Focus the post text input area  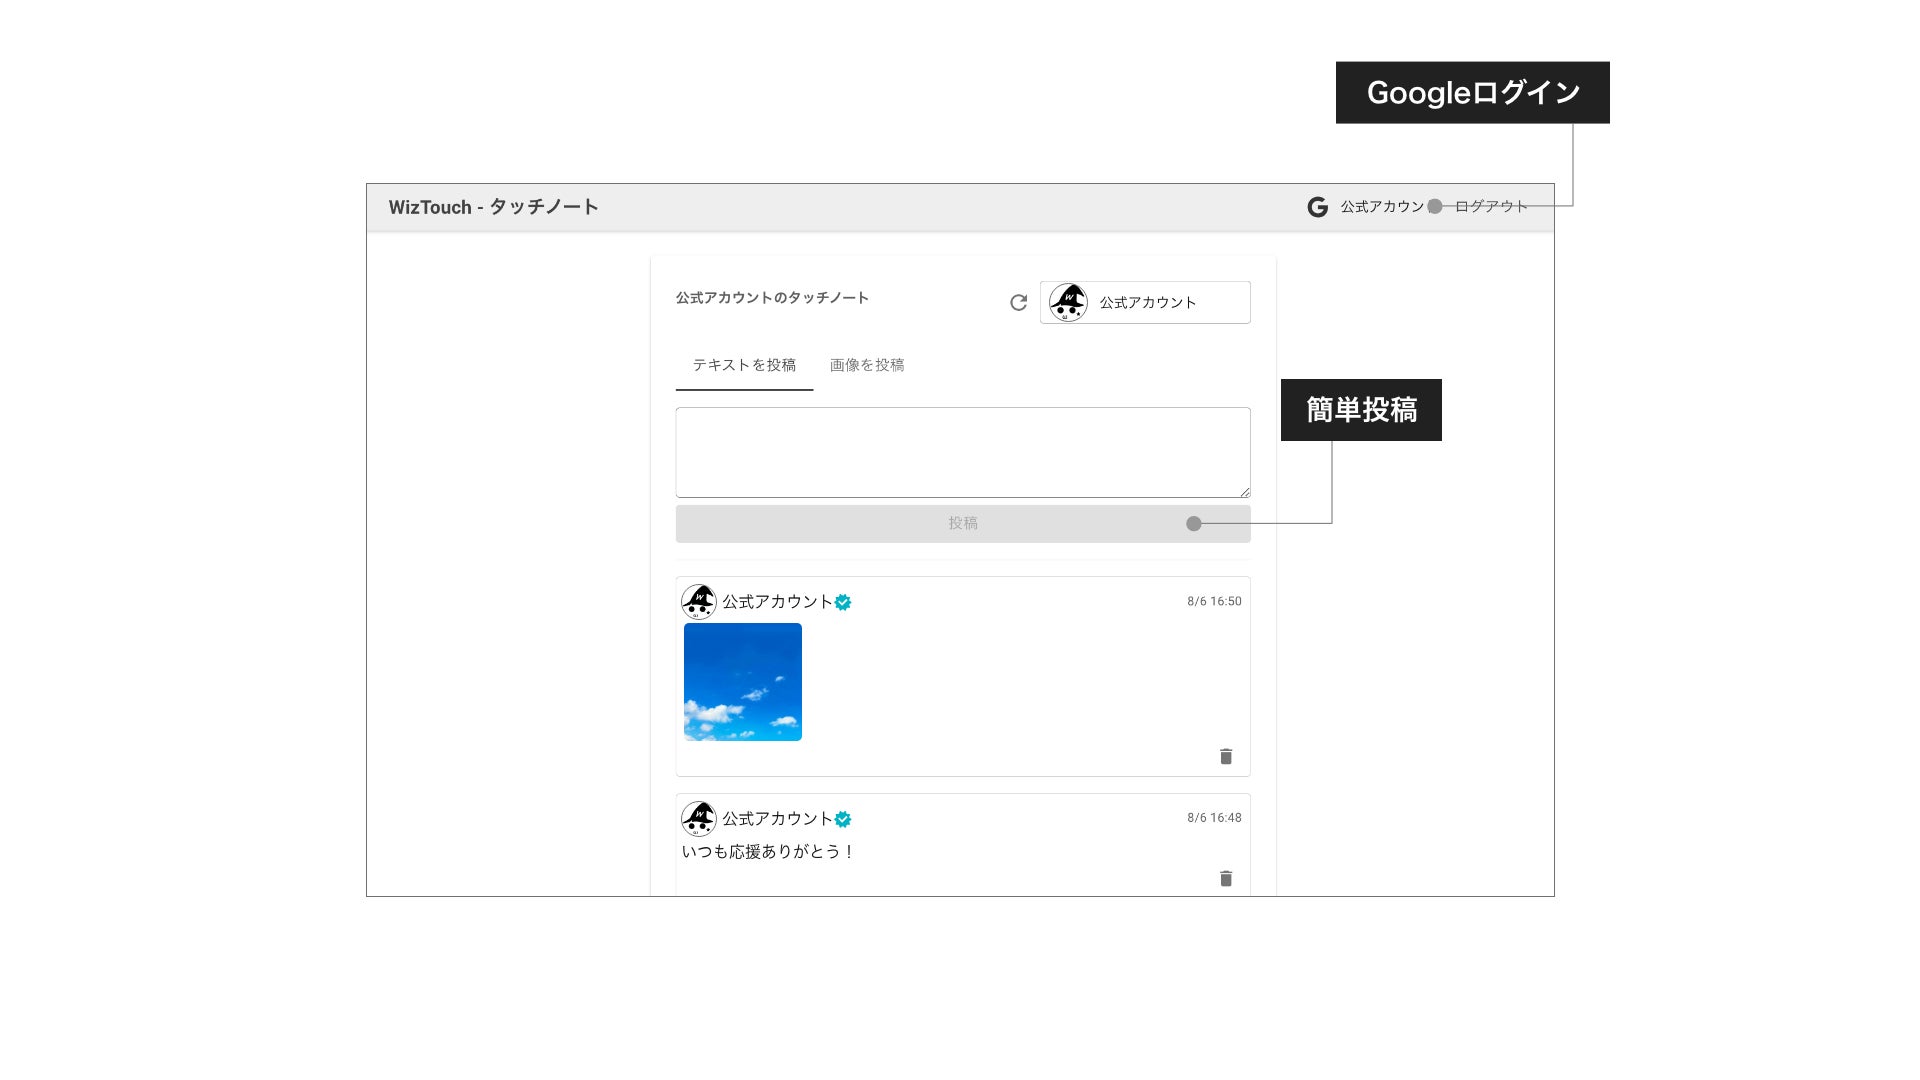click(962, 452)
